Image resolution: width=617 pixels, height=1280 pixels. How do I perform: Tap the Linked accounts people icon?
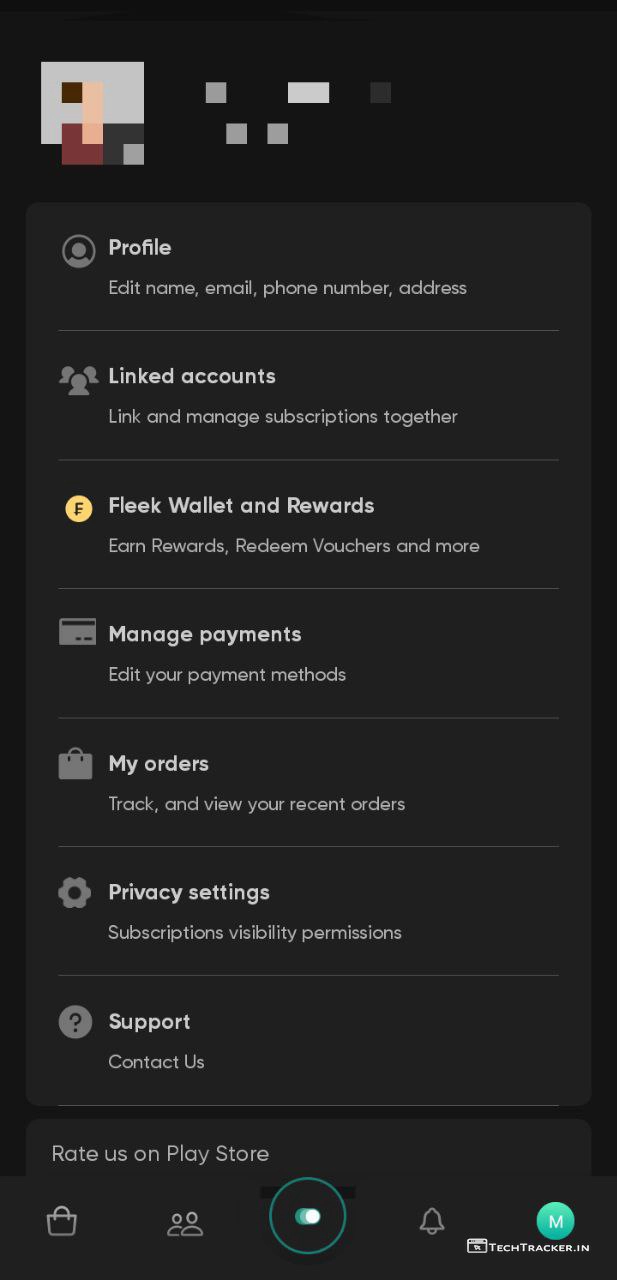click(78, 379)
